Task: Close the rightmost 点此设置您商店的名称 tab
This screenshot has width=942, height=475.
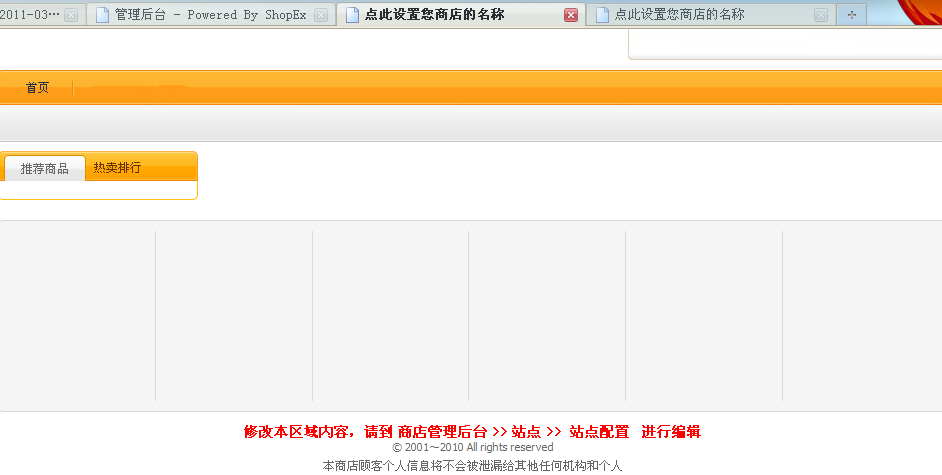Action: (820, 15)
